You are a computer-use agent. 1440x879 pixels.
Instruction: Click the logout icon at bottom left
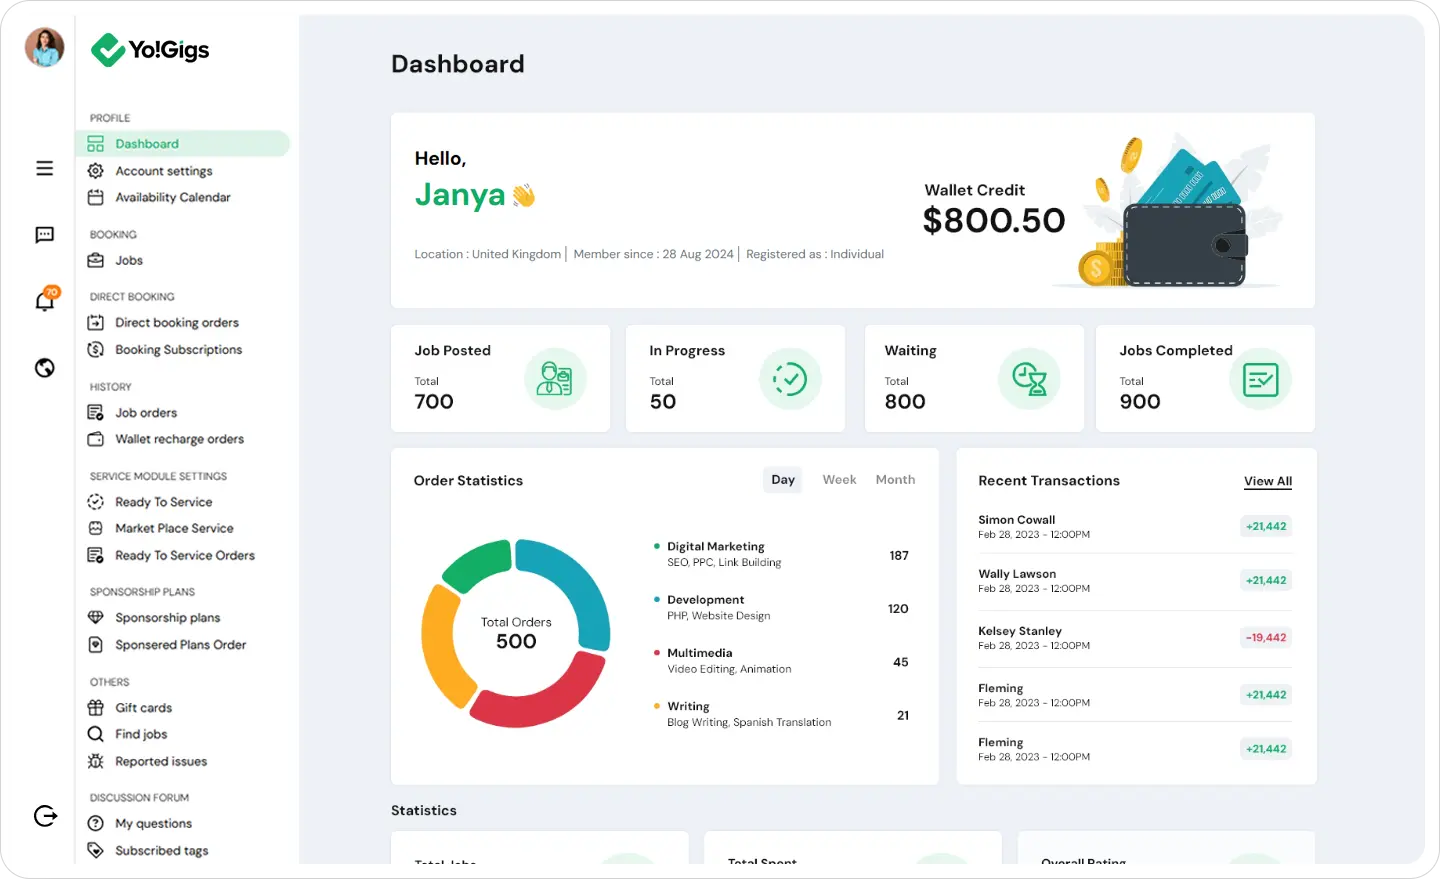(45, 815)
